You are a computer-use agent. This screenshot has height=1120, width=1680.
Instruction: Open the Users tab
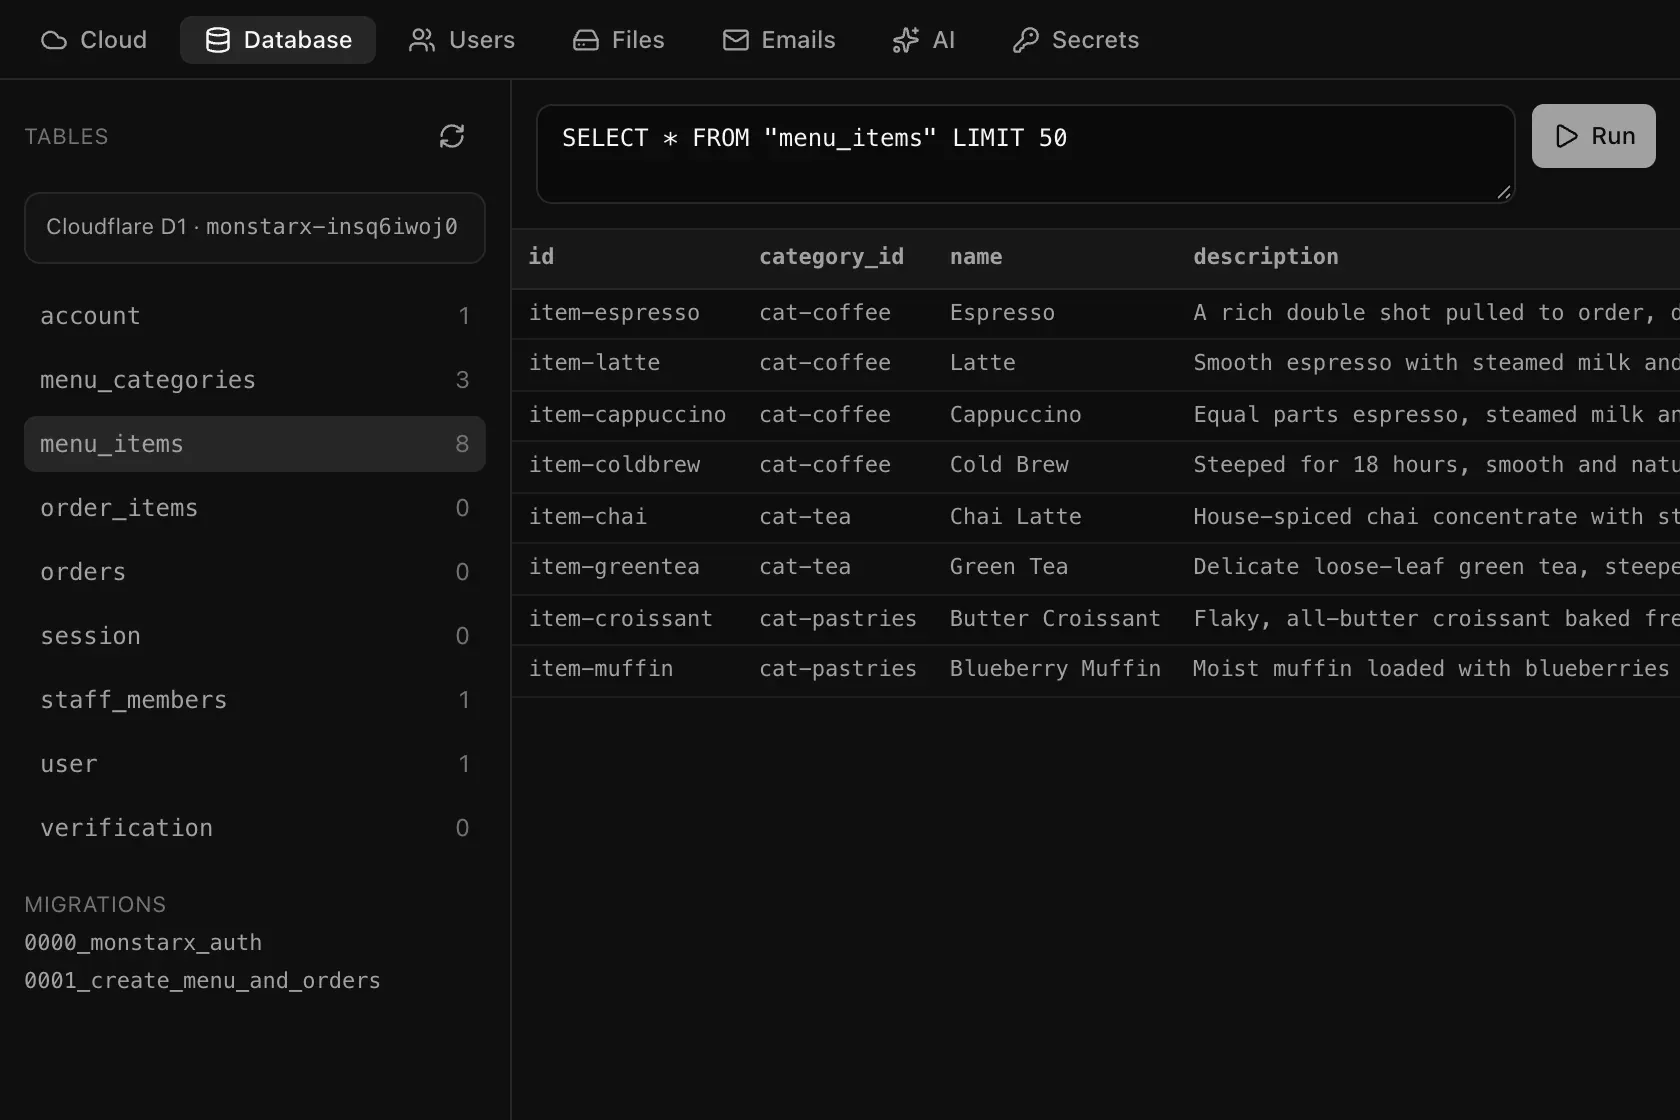462,40
